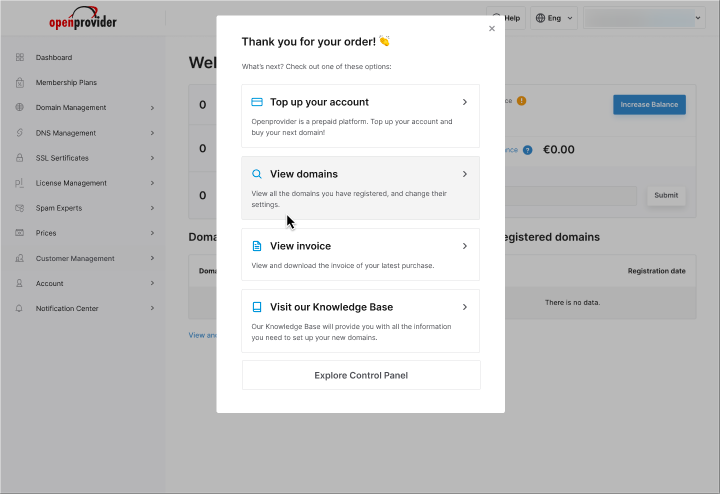The height and width of the screenshot is (494, 720).
Task: Select View domains heading
Action: (x=304, y=174)
